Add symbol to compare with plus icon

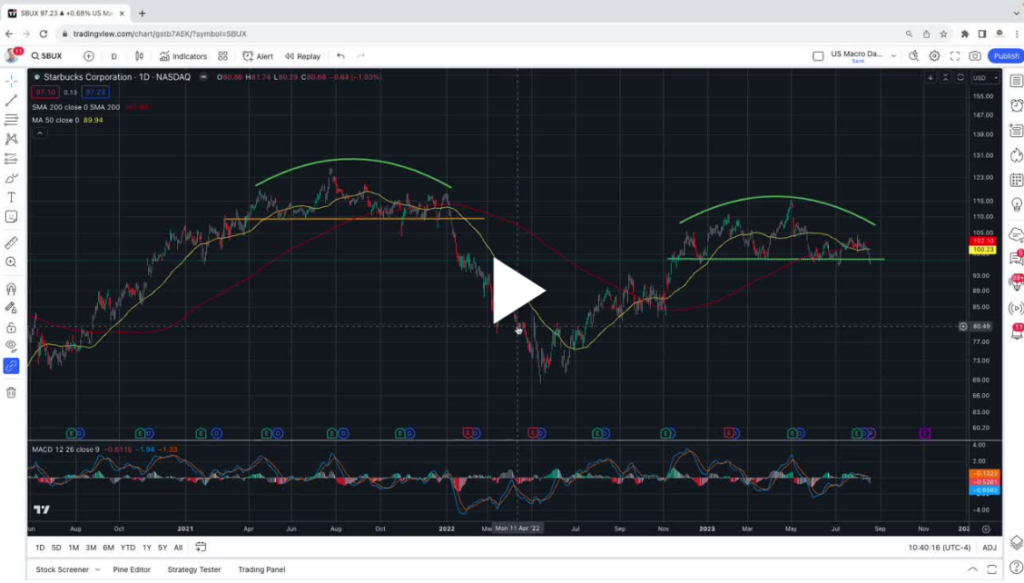89,56
